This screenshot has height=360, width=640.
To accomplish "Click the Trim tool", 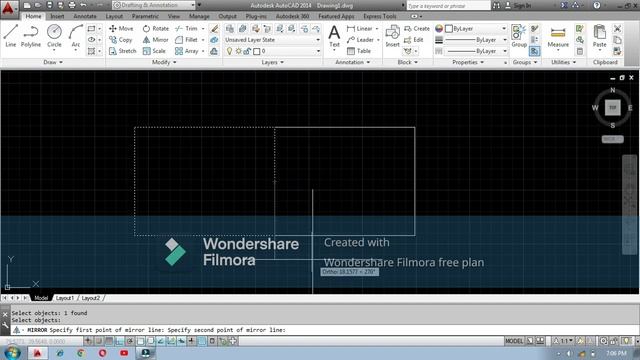I will (187, 29).
